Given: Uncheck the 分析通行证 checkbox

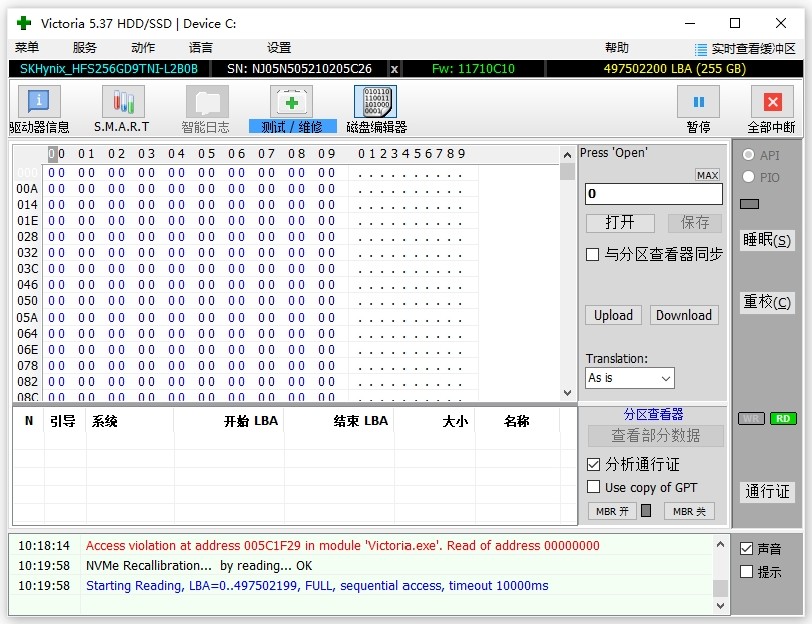Looking at the screenshot, I should tap(593, 464).
